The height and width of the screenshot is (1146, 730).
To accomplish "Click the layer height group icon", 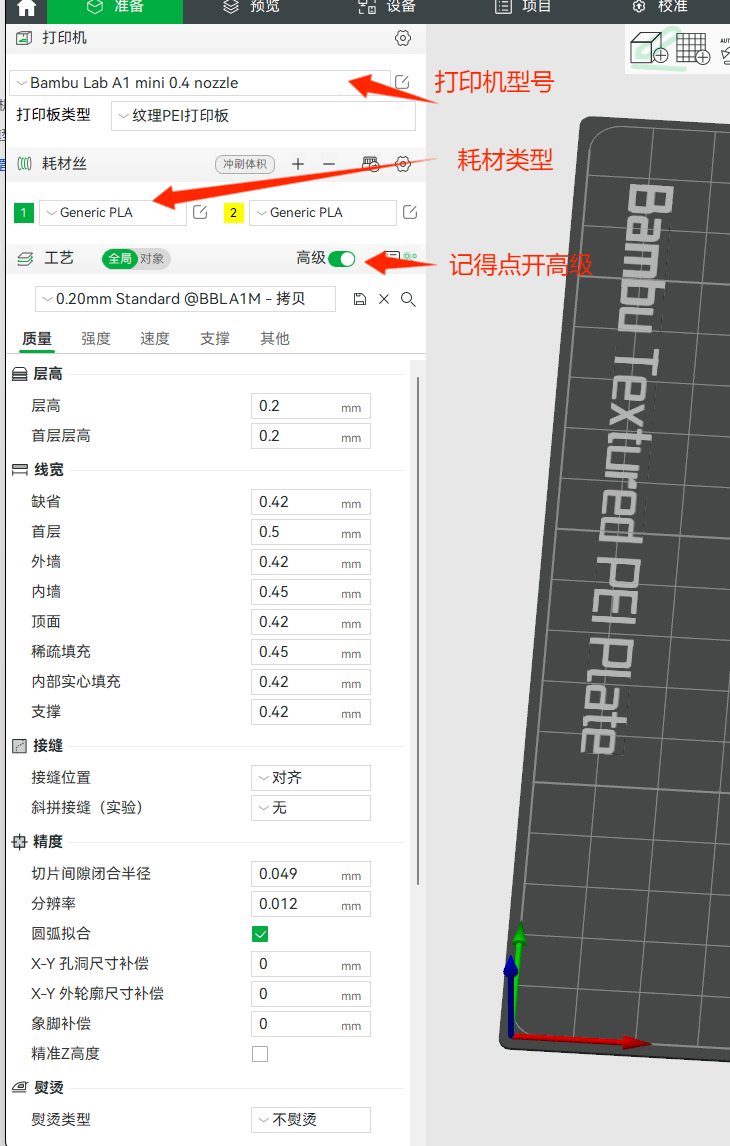I will (20, 374).
